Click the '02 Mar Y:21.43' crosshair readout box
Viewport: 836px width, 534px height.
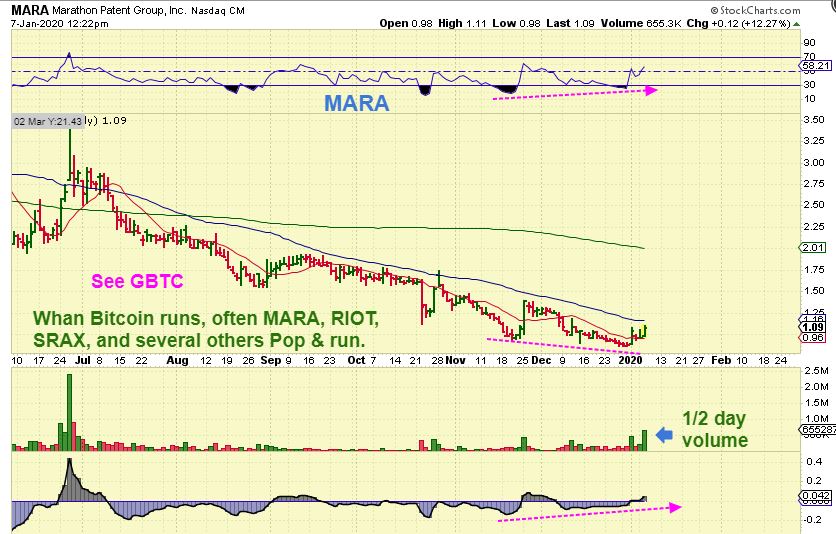[48, 122]
